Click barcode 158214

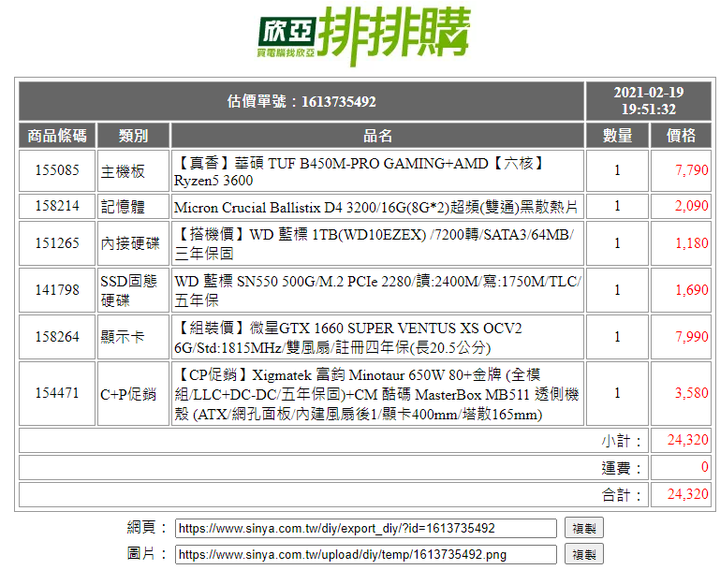click(x=57, y=206)
